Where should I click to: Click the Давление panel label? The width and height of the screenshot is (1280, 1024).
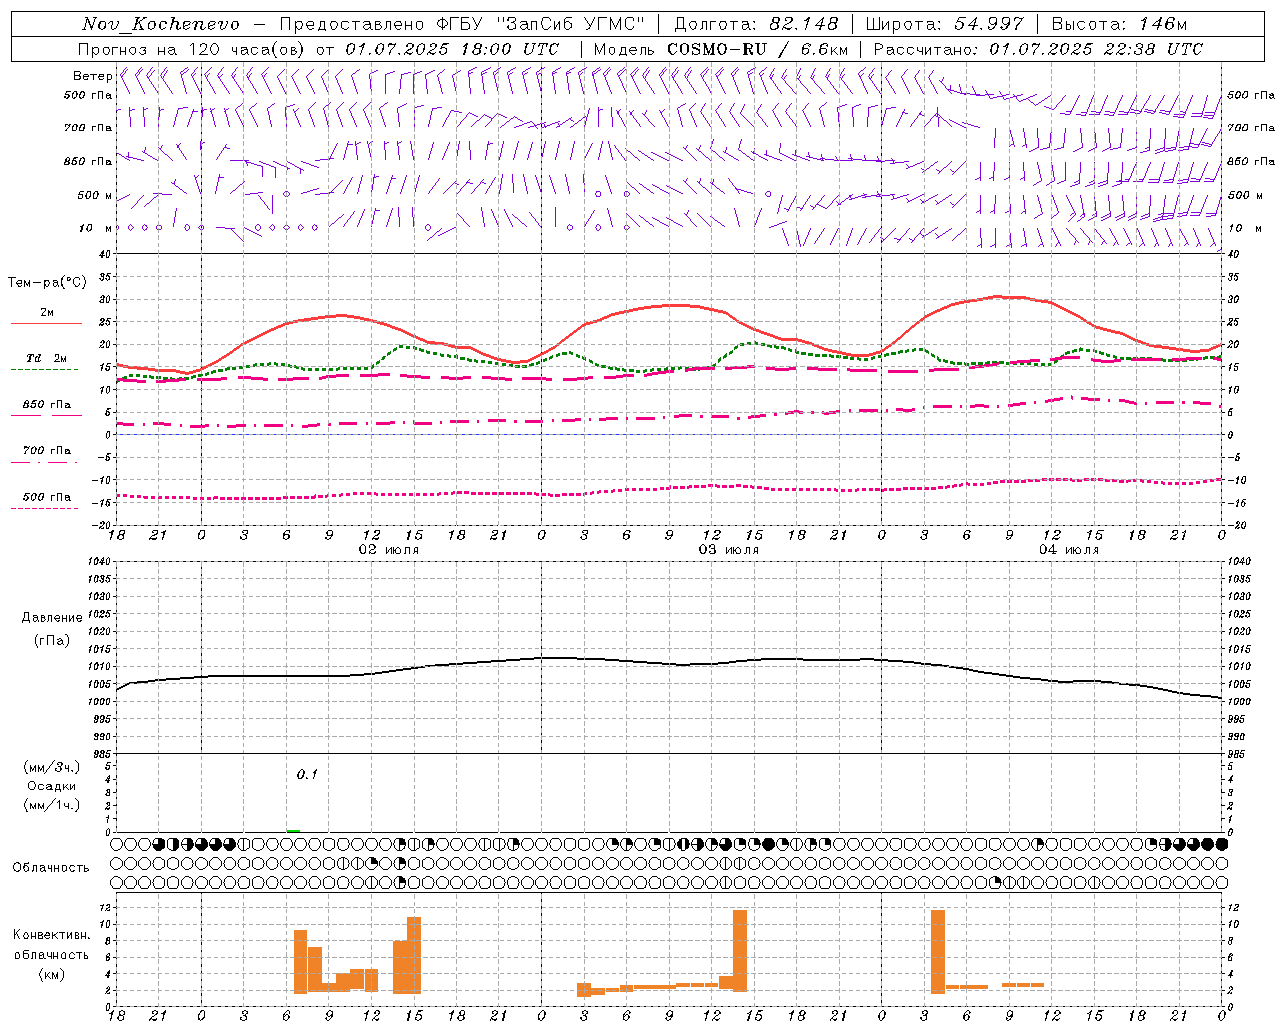(x=51, y=618)
